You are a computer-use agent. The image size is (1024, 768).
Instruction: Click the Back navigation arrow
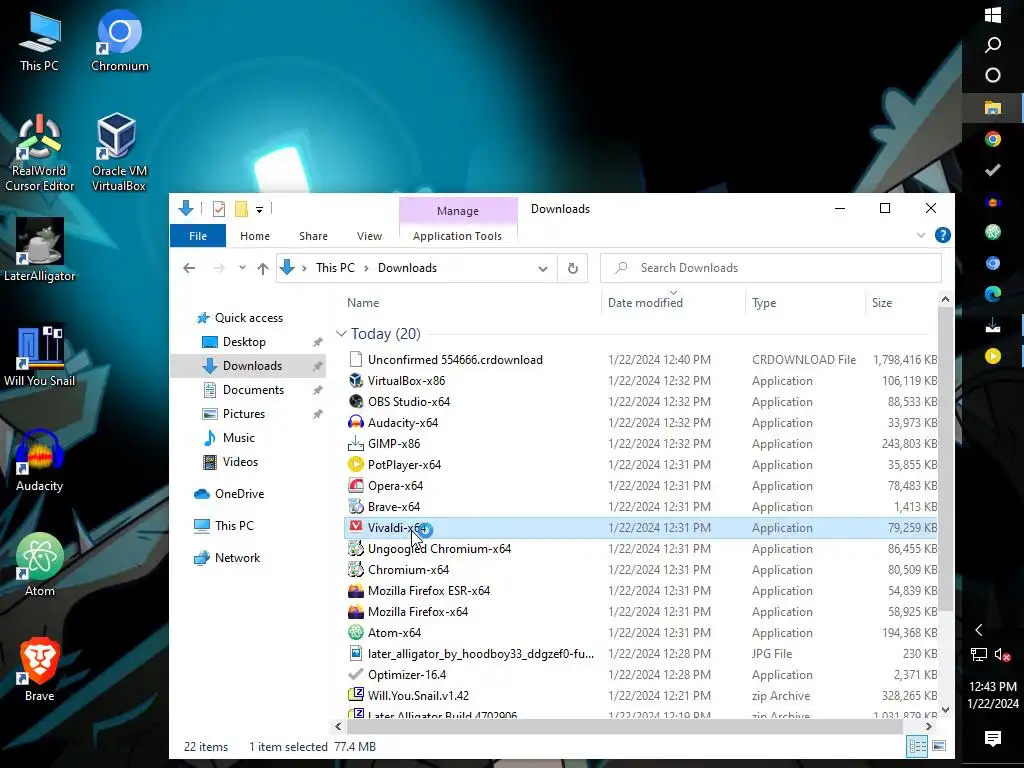pos(189,268)
